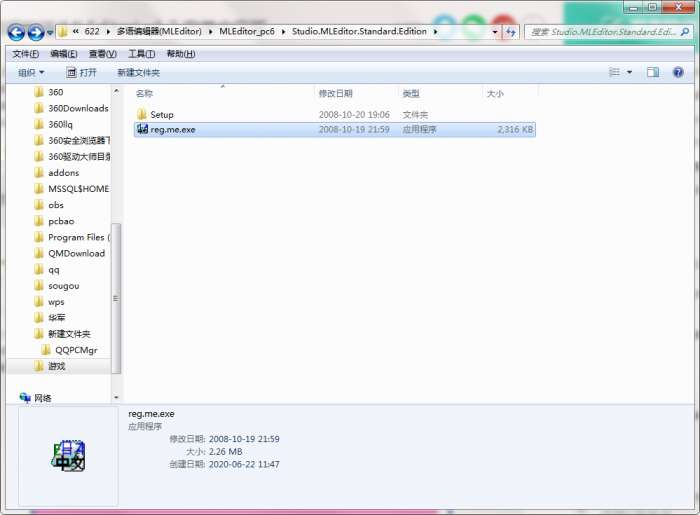Image resolution: width=700 pixels, height=515 pixels.
Task: Select 360 folder in navigation tree
Action: pyautogui.click(x=55, y=92)
